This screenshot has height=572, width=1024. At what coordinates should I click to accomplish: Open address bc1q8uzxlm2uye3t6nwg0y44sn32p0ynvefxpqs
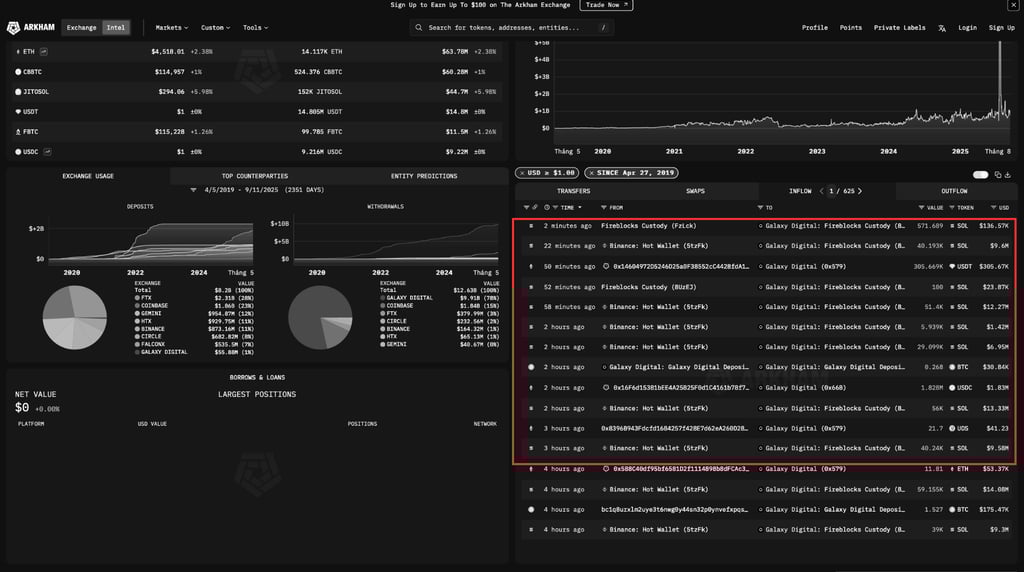pos(675,509)
